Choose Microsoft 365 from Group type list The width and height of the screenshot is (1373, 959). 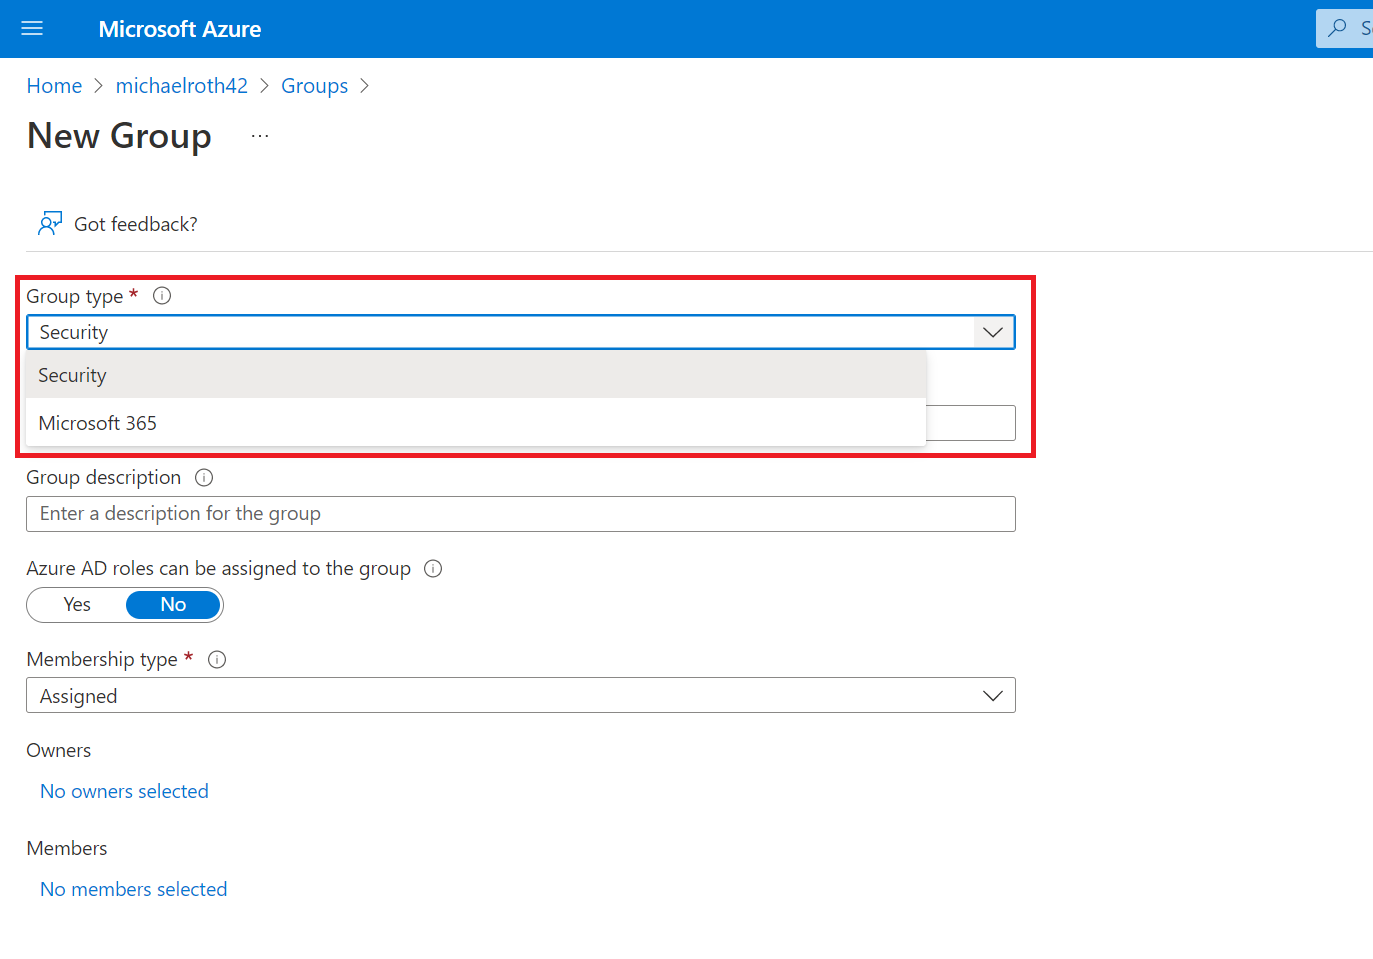coord(476,423)
